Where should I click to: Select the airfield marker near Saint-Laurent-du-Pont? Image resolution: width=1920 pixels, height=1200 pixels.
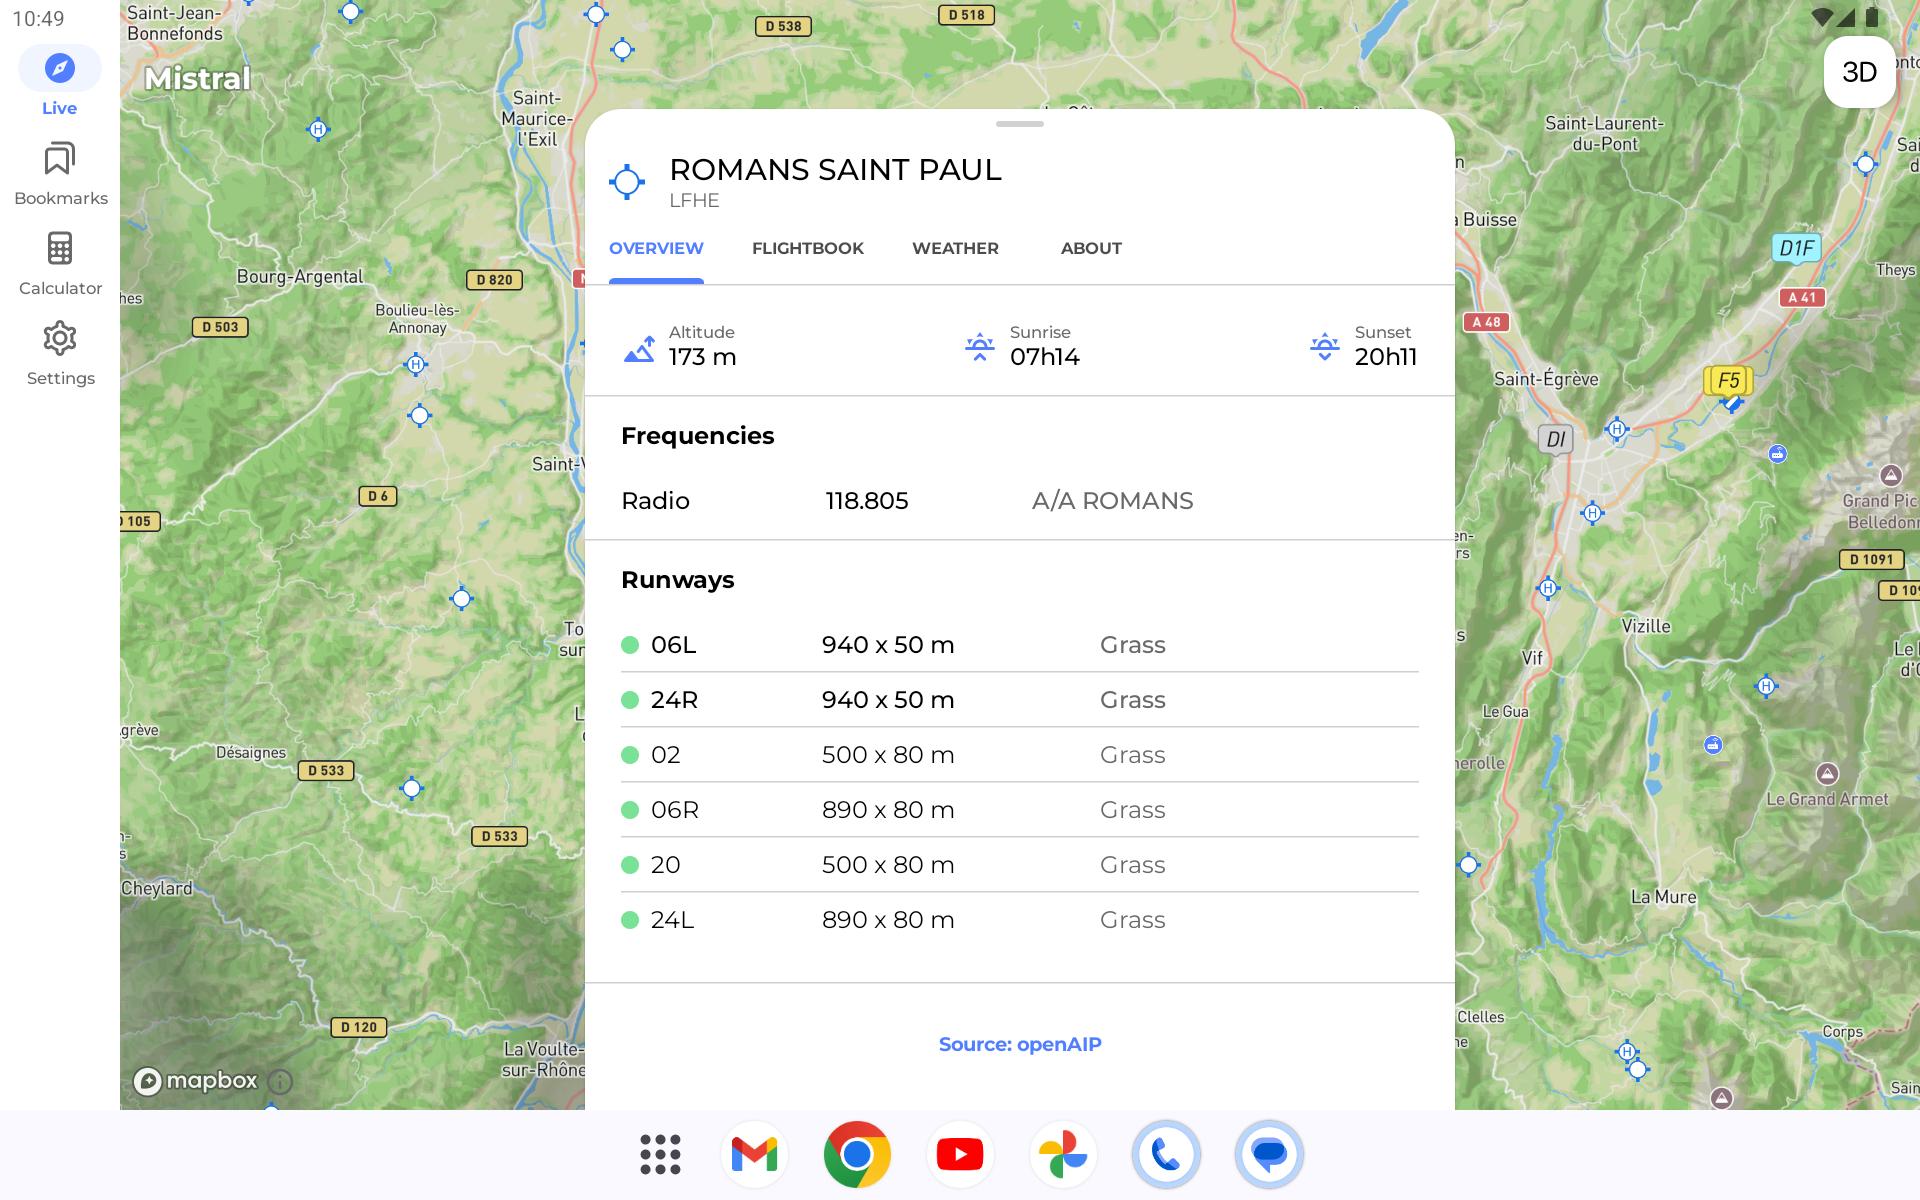pyautogui.click(x=1865, y=164)
